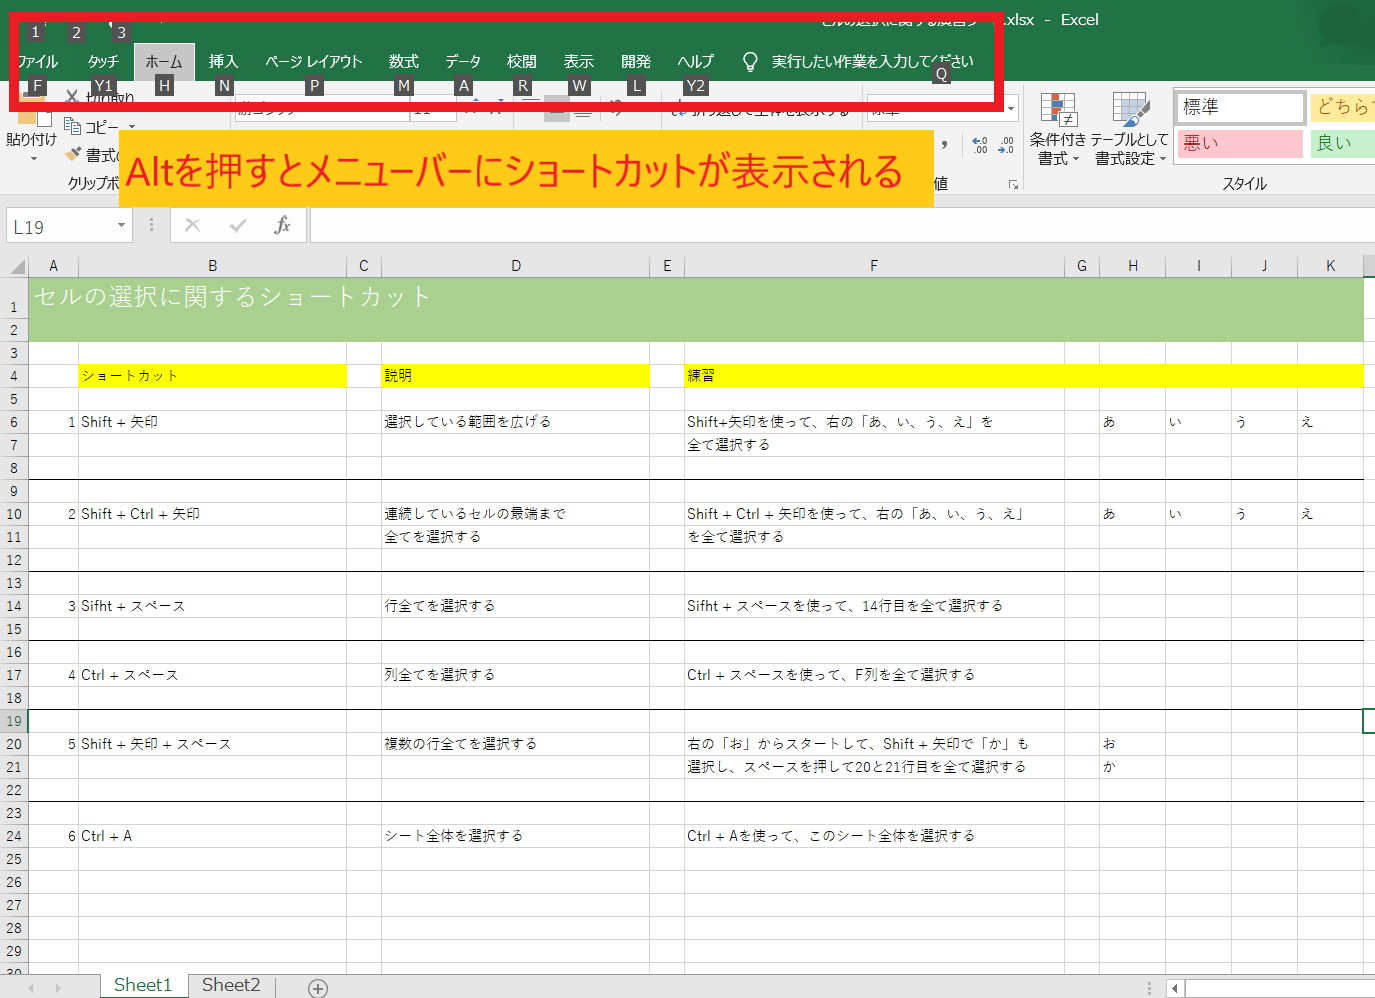Click the horizontal scrollbar left arrow
The image size is (1375, 998).
[1175, 988]
